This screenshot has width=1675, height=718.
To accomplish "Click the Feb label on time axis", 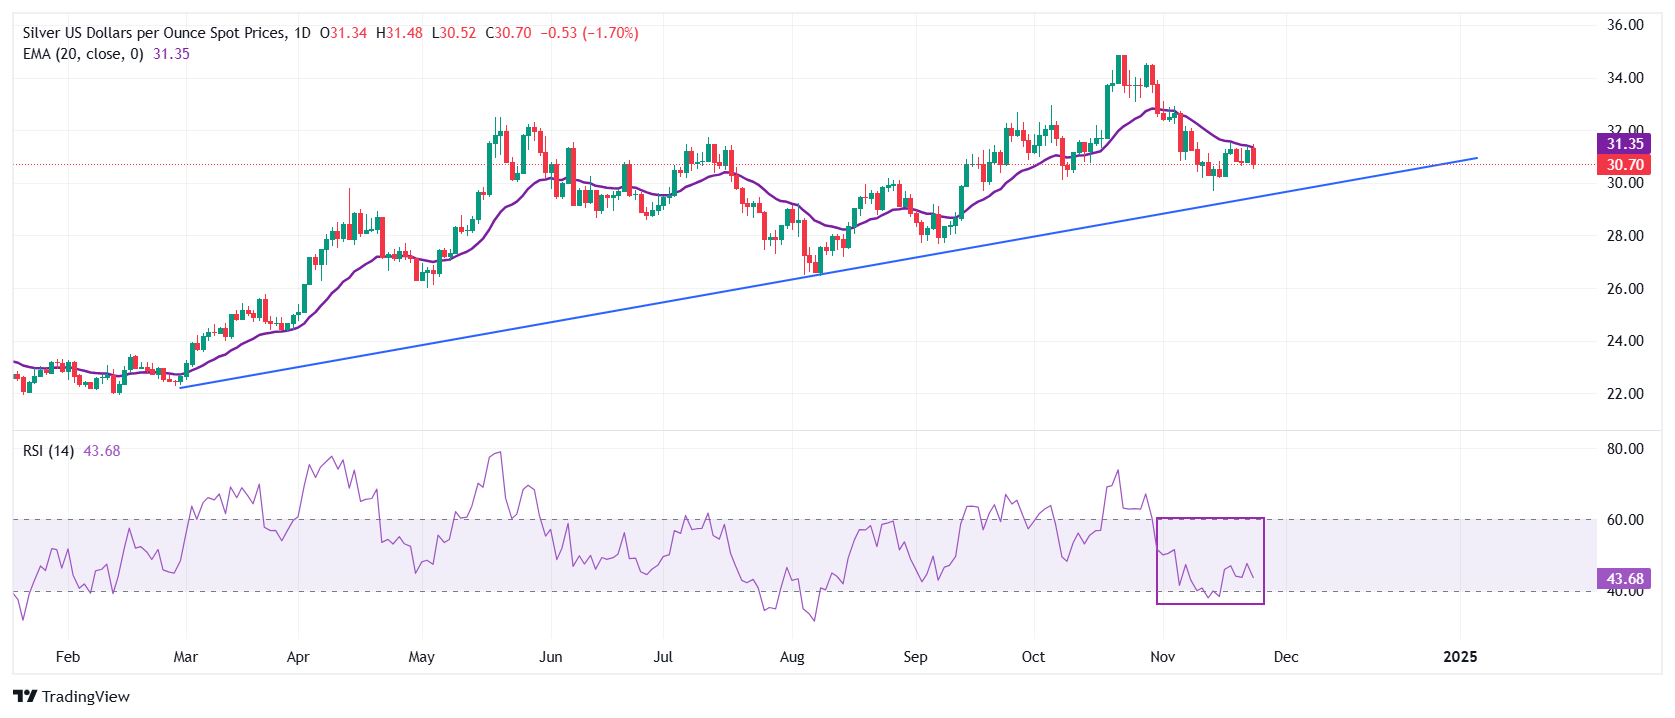I will (x=68, y=657).
